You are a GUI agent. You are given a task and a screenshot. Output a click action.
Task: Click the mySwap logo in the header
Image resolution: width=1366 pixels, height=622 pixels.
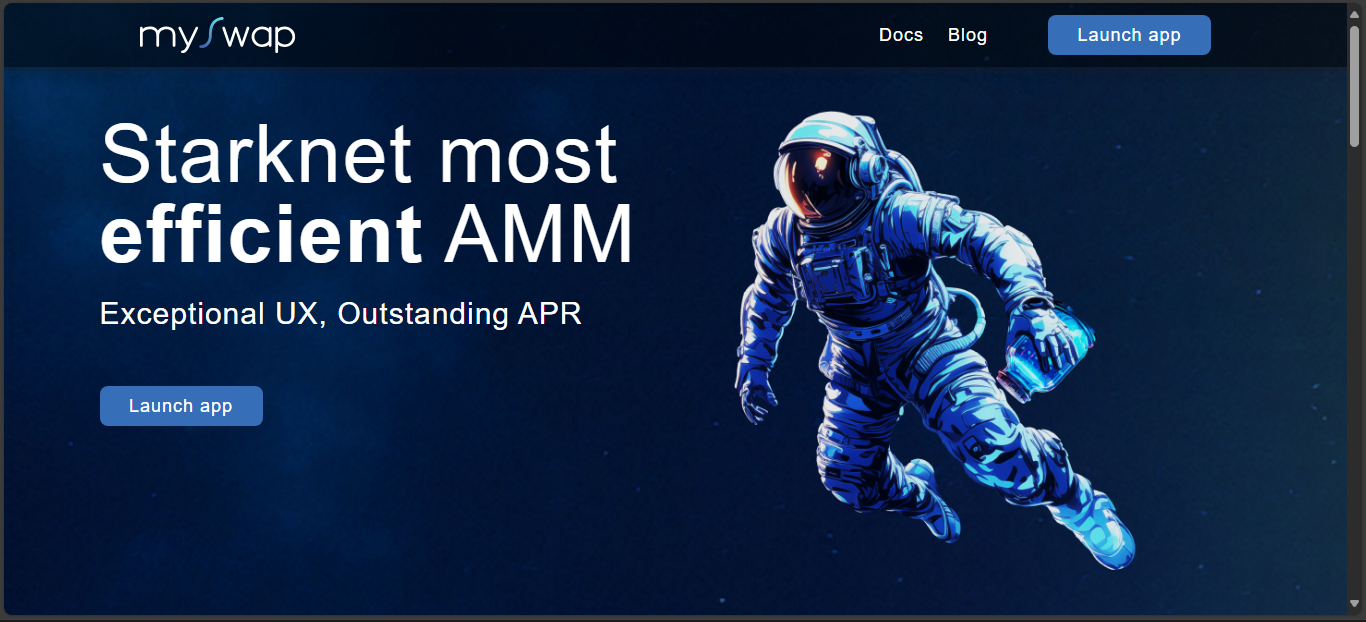pos(217,36)
